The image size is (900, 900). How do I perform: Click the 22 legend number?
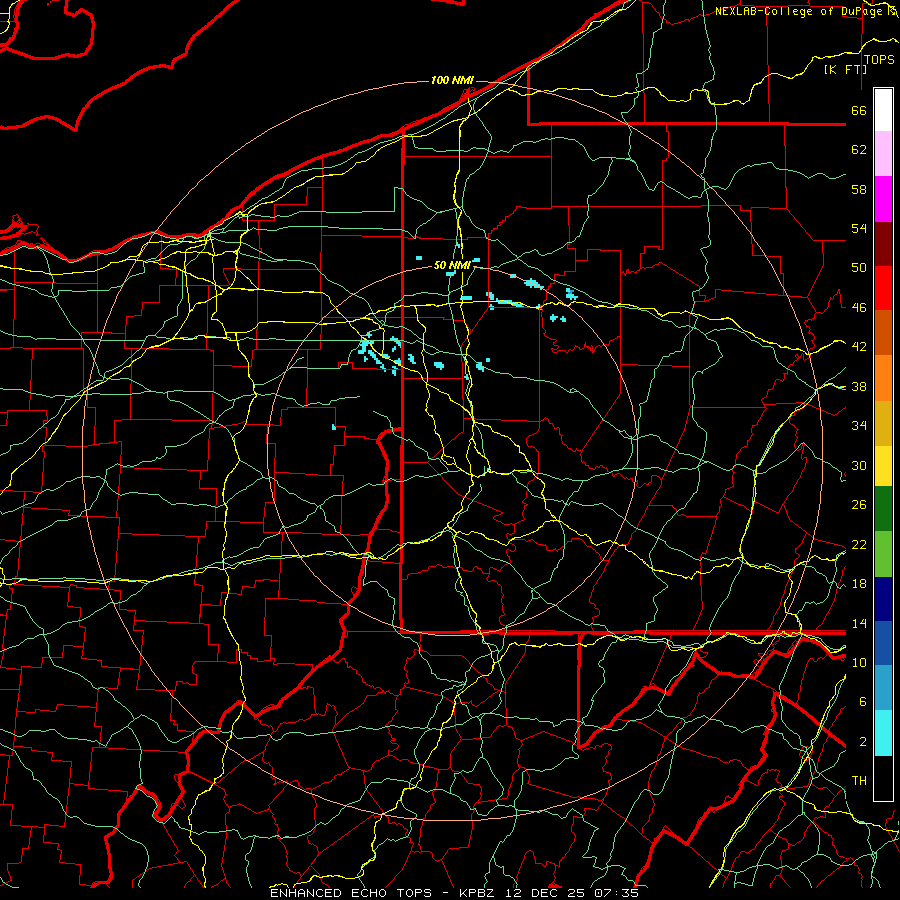tap(859, 545)
